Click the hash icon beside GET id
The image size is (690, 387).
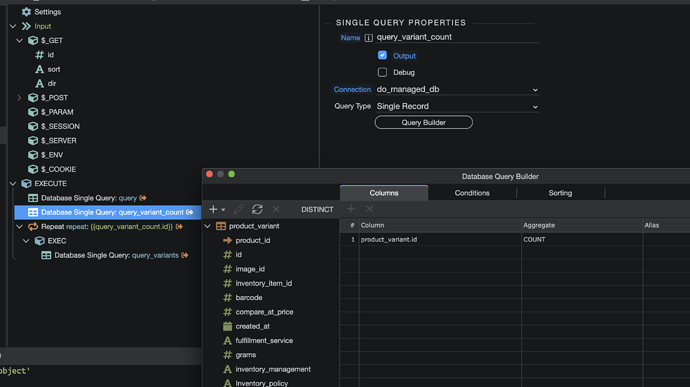pyautogui.click(x=40, y=55)
